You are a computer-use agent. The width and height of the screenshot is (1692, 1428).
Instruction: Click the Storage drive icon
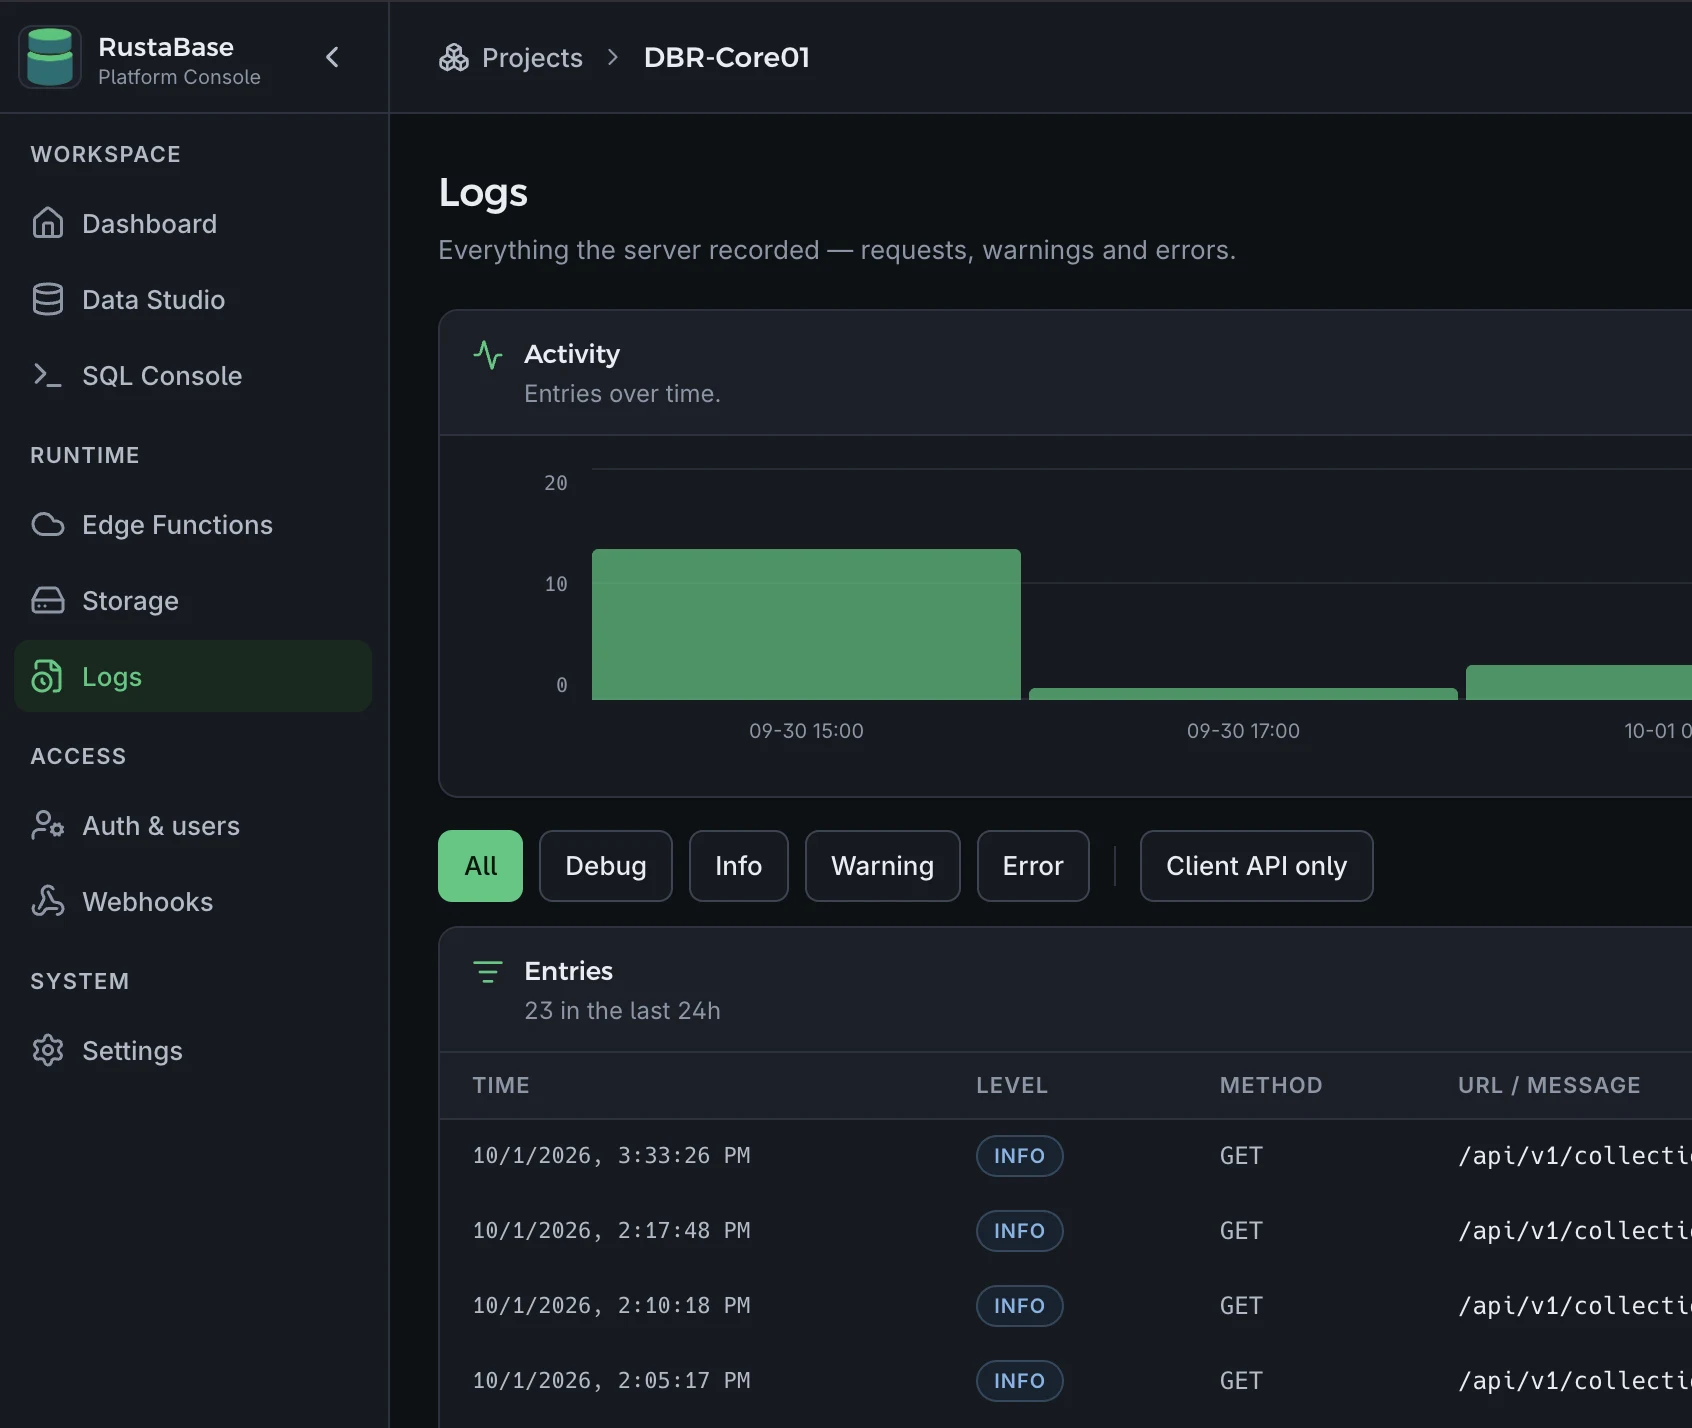(48, 600)
